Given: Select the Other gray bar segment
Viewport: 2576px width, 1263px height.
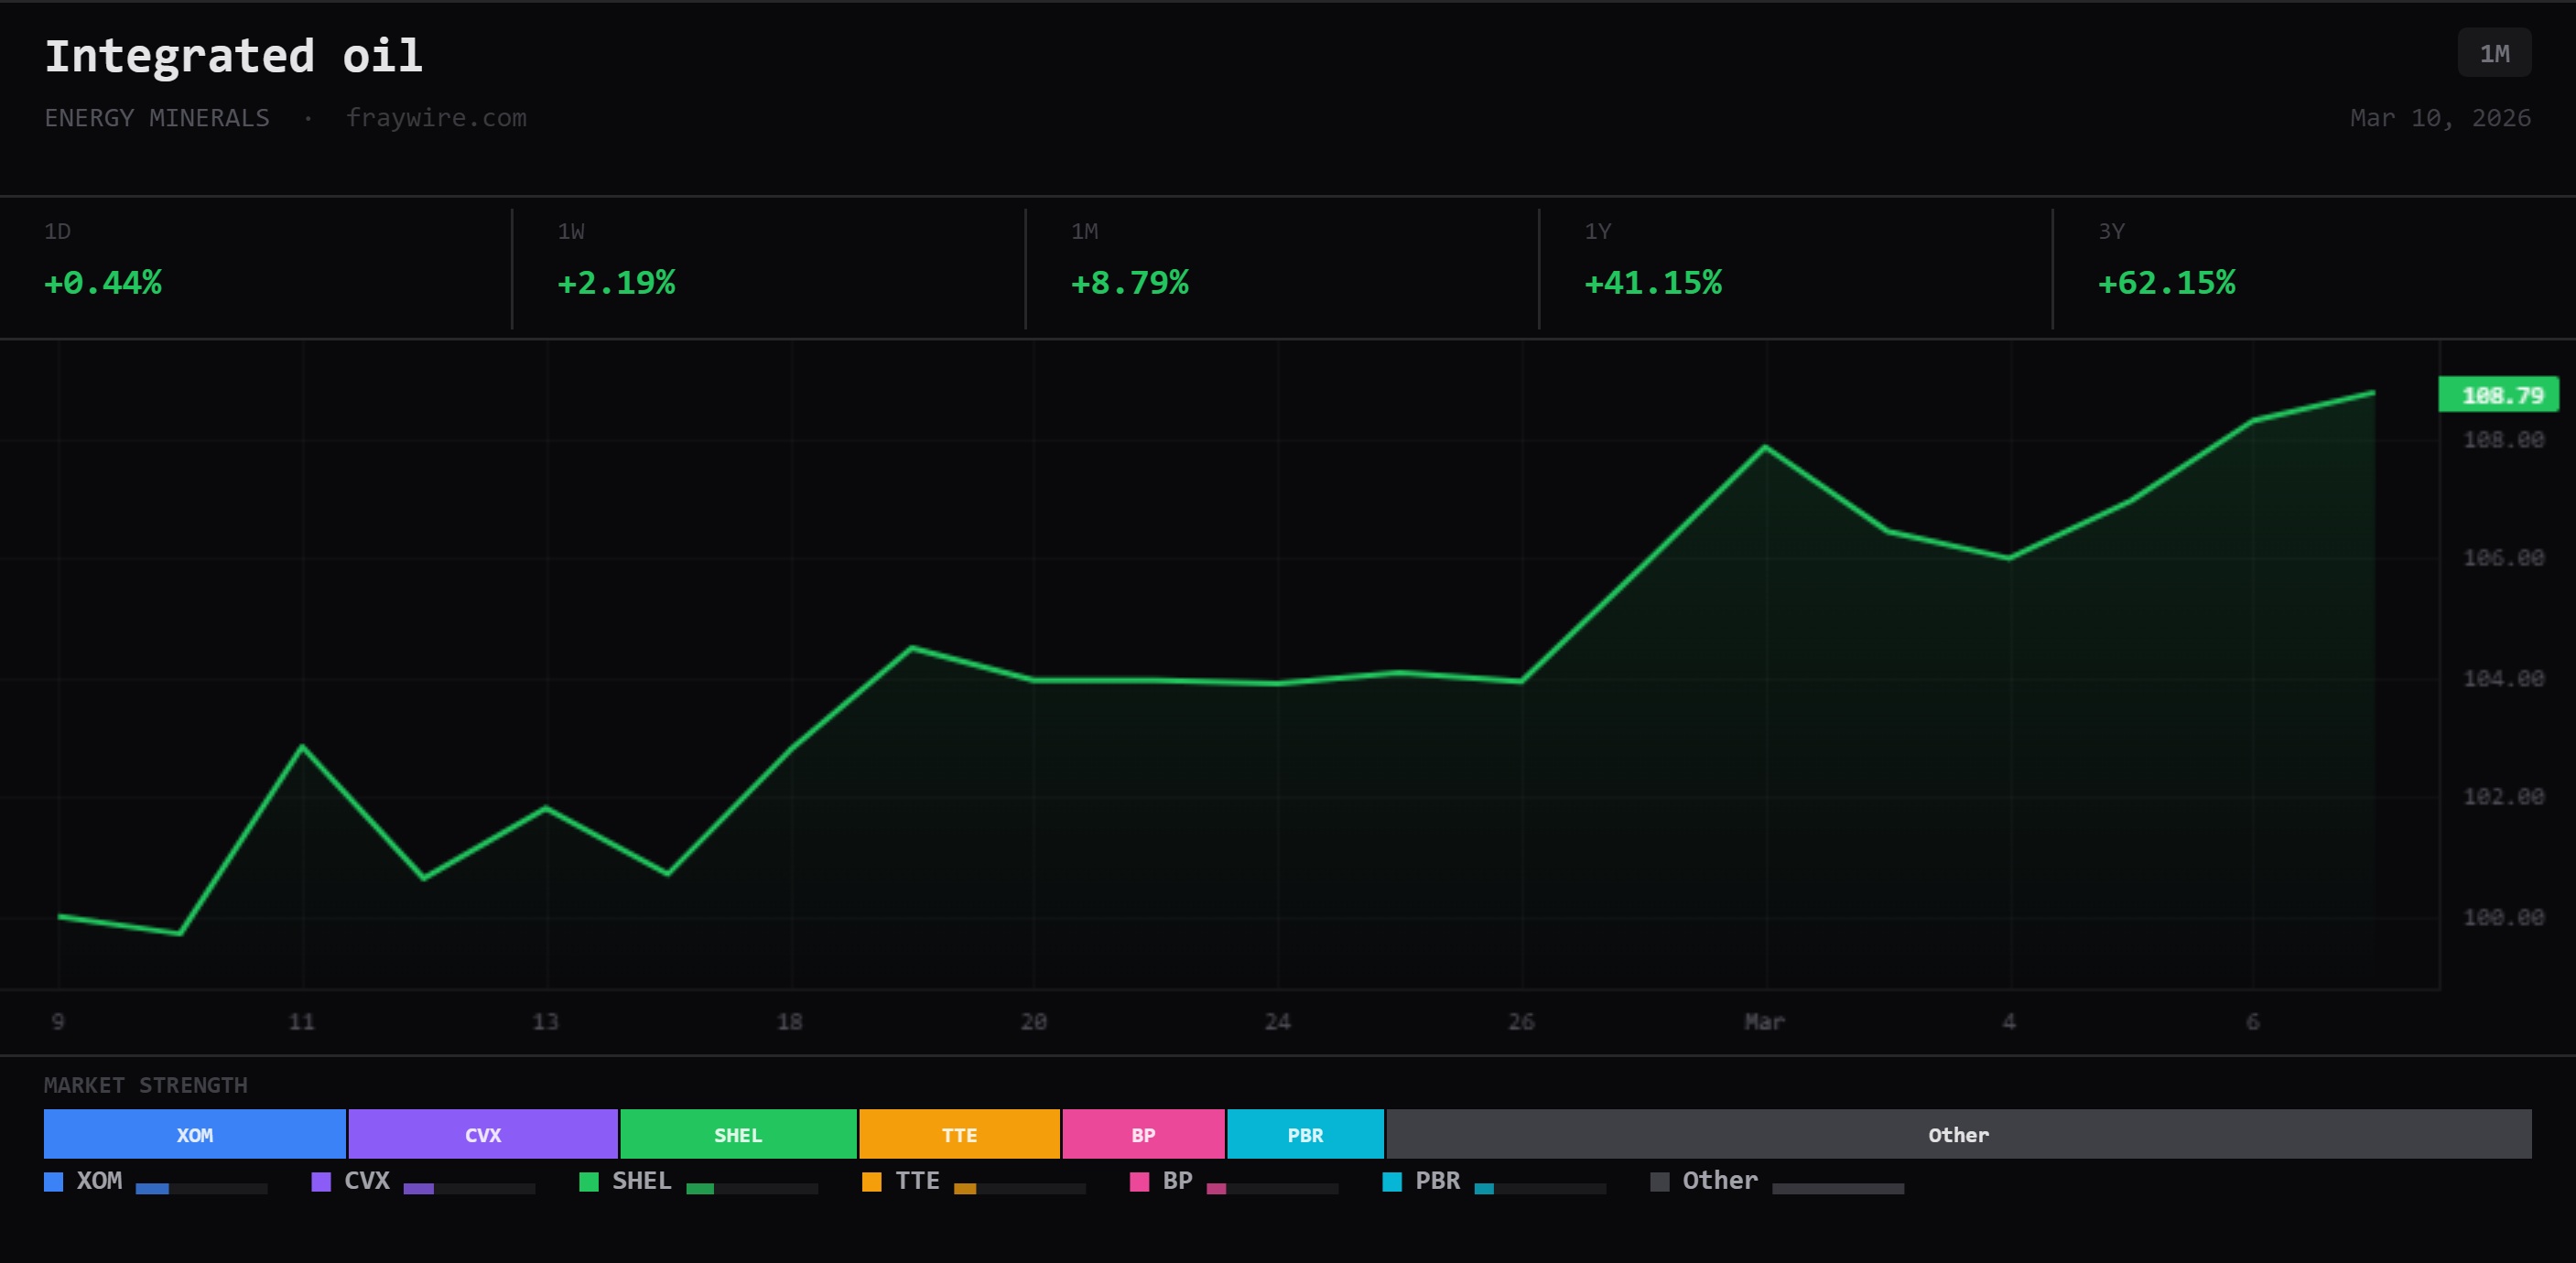Looking at the screenshot, I should pyautogui.click(x=1958, y=1134).
